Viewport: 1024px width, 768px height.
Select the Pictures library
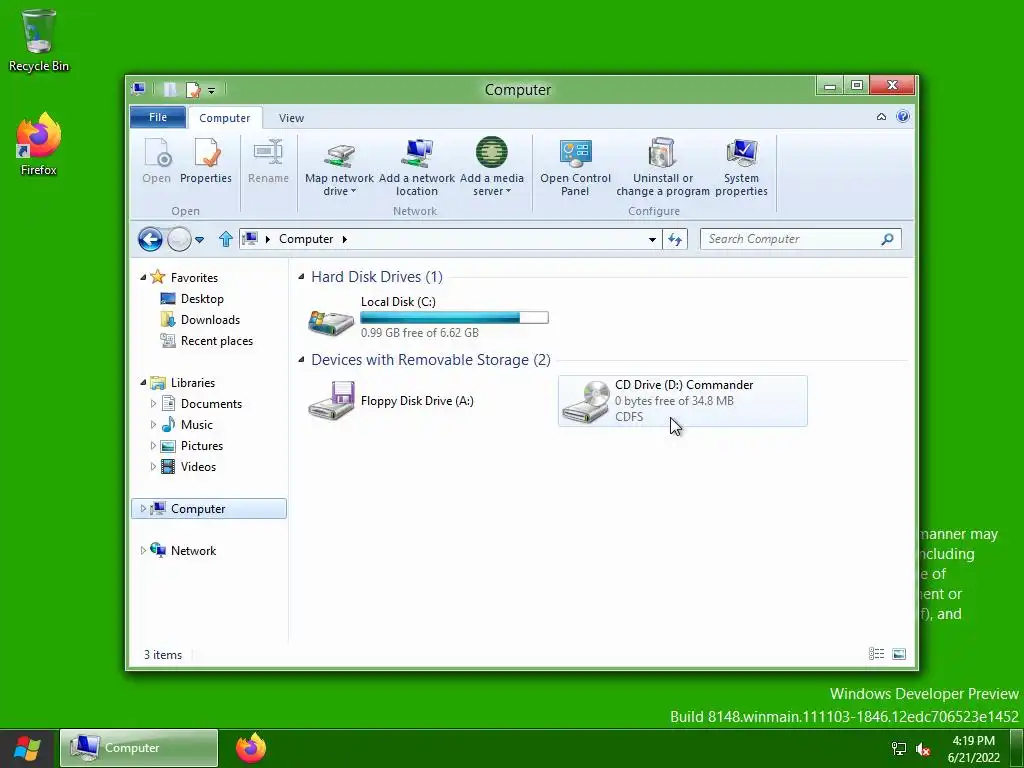202,445
